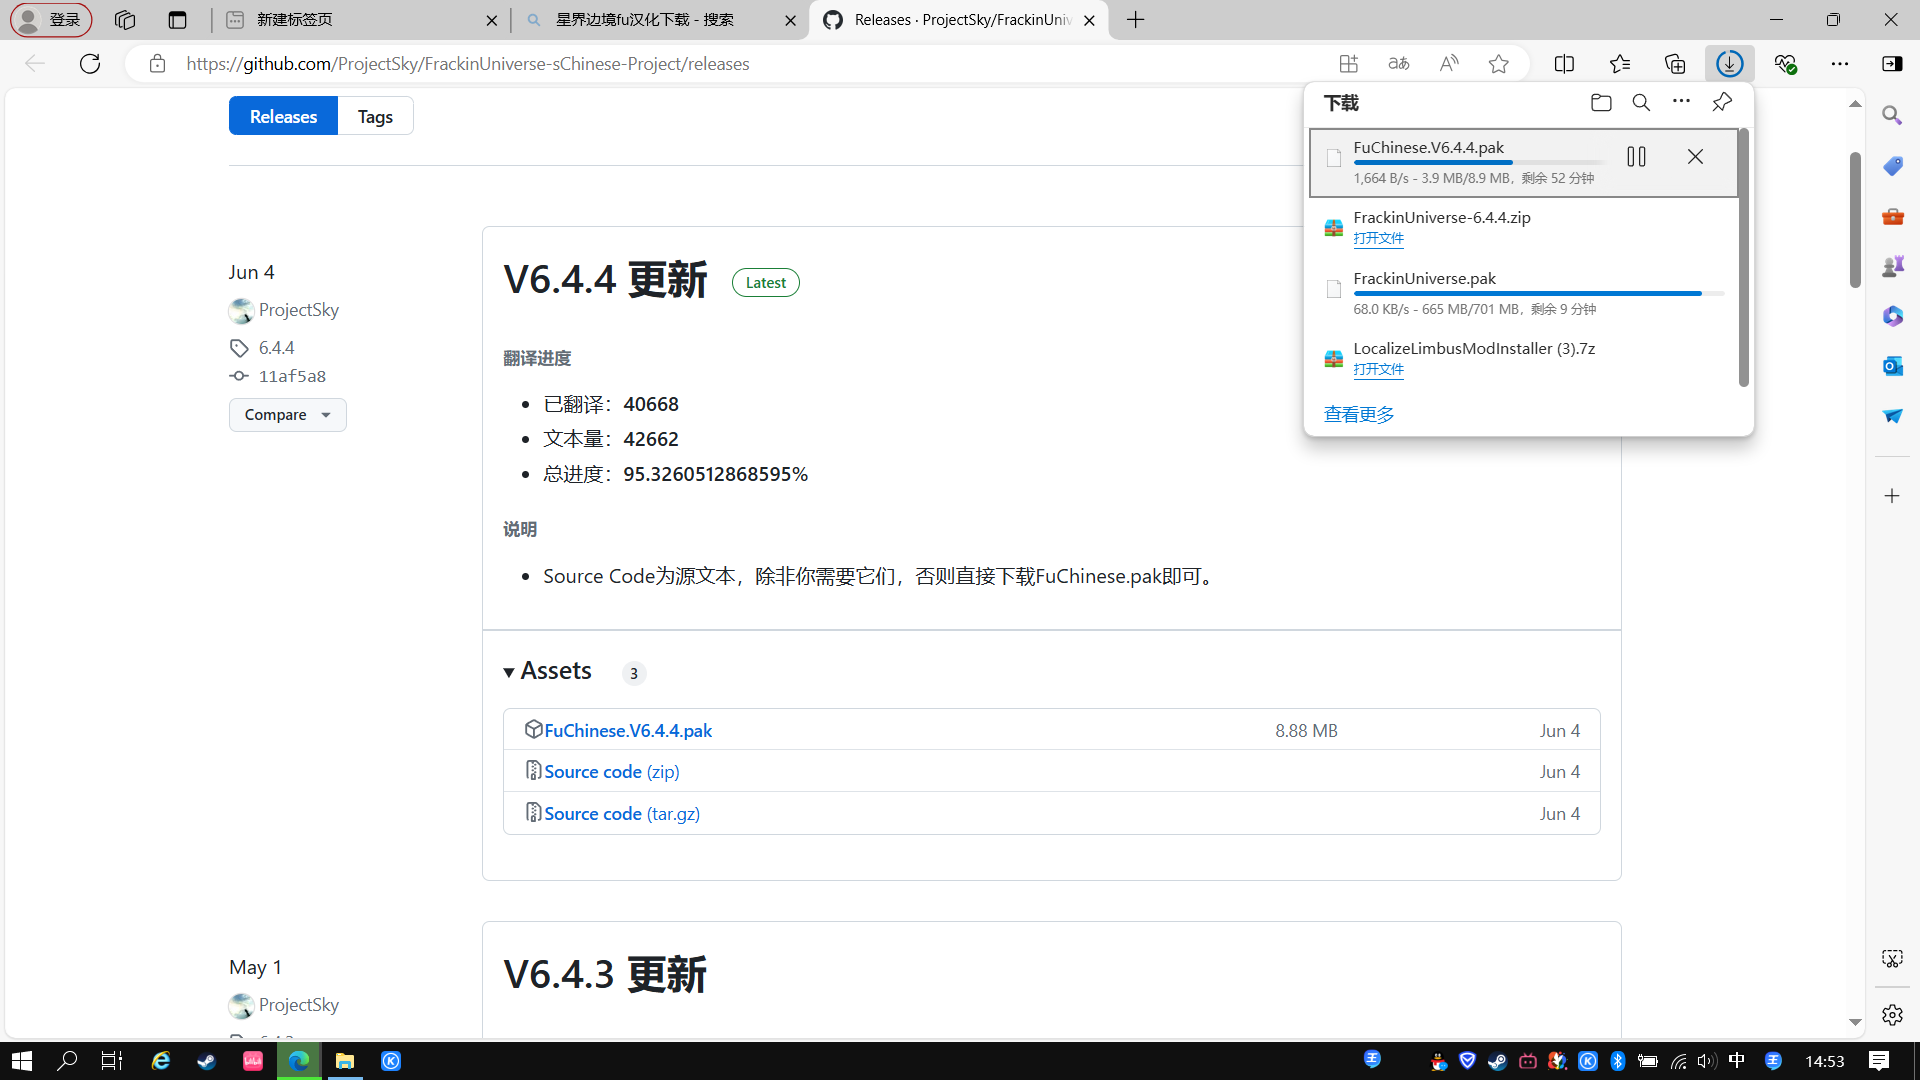The image size is (1920, 1080).
Task: Toggle pin on Downloads panel
Action: pos(1722,102)
